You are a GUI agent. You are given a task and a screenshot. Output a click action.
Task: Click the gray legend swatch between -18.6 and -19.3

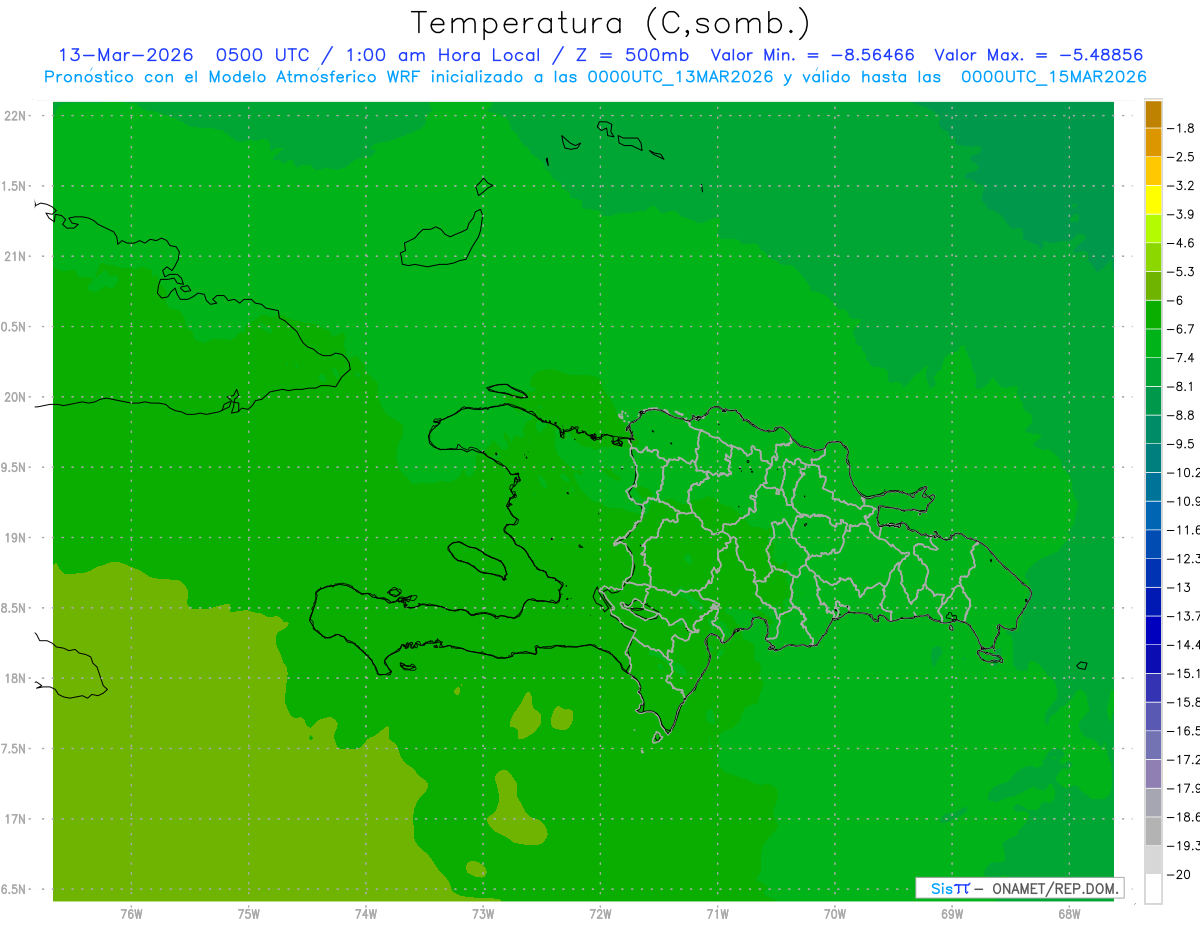tap(1153, 831)
